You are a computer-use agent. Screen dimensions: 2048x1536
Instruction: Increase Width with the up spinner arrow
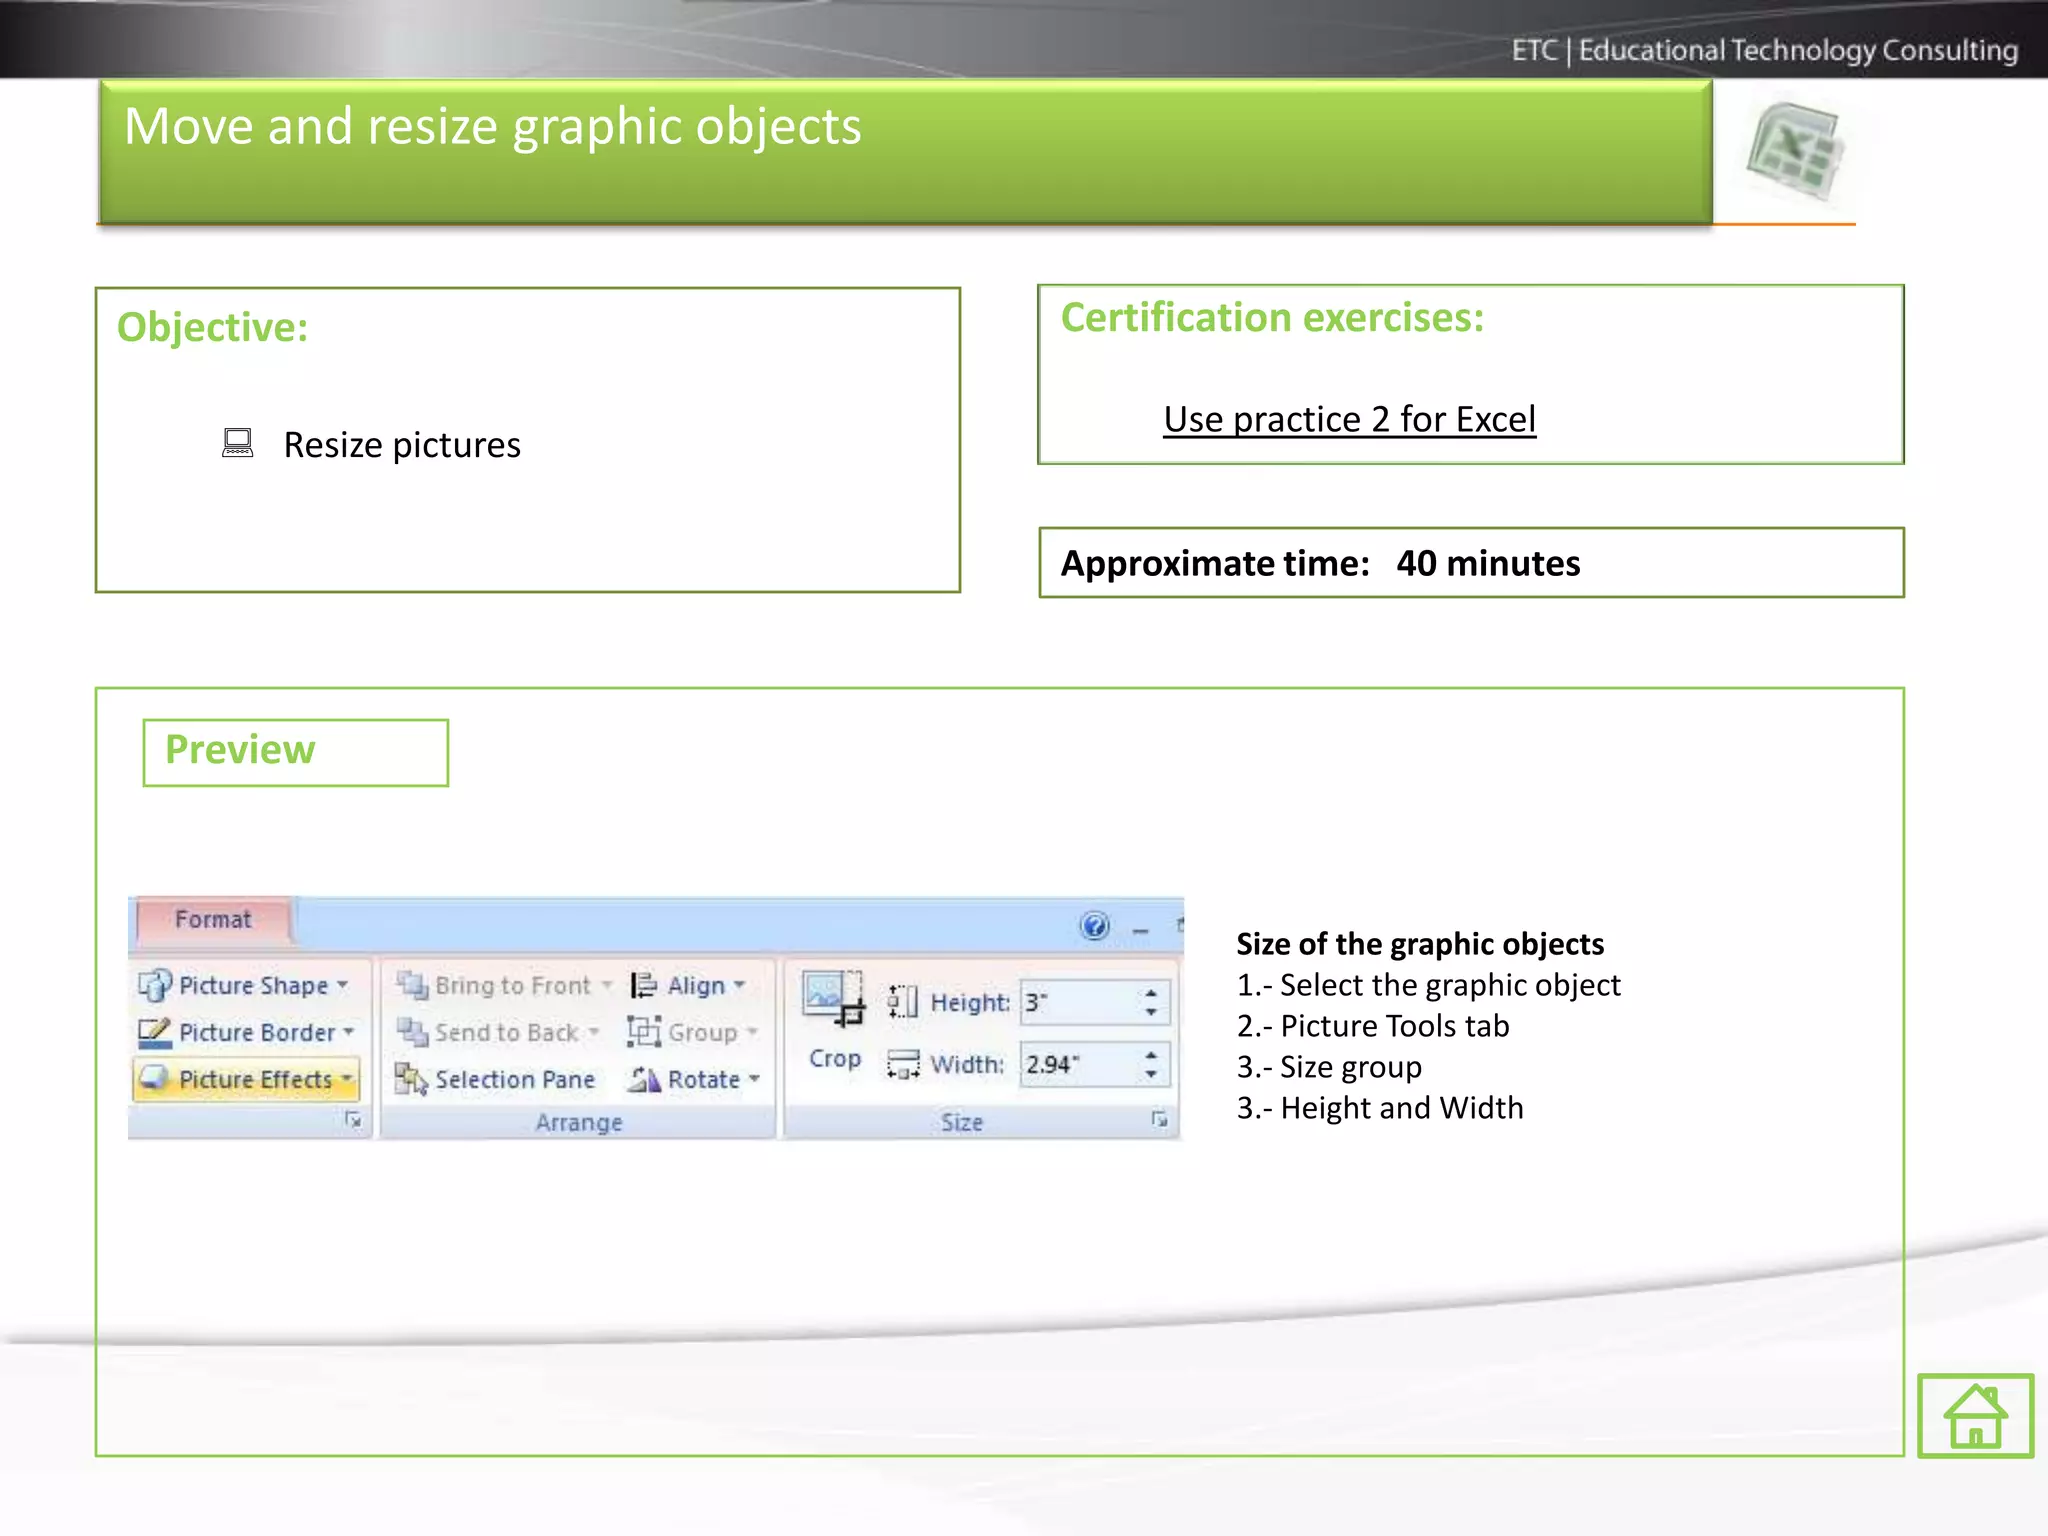pyautogui.click(x=1152, y=1054)
